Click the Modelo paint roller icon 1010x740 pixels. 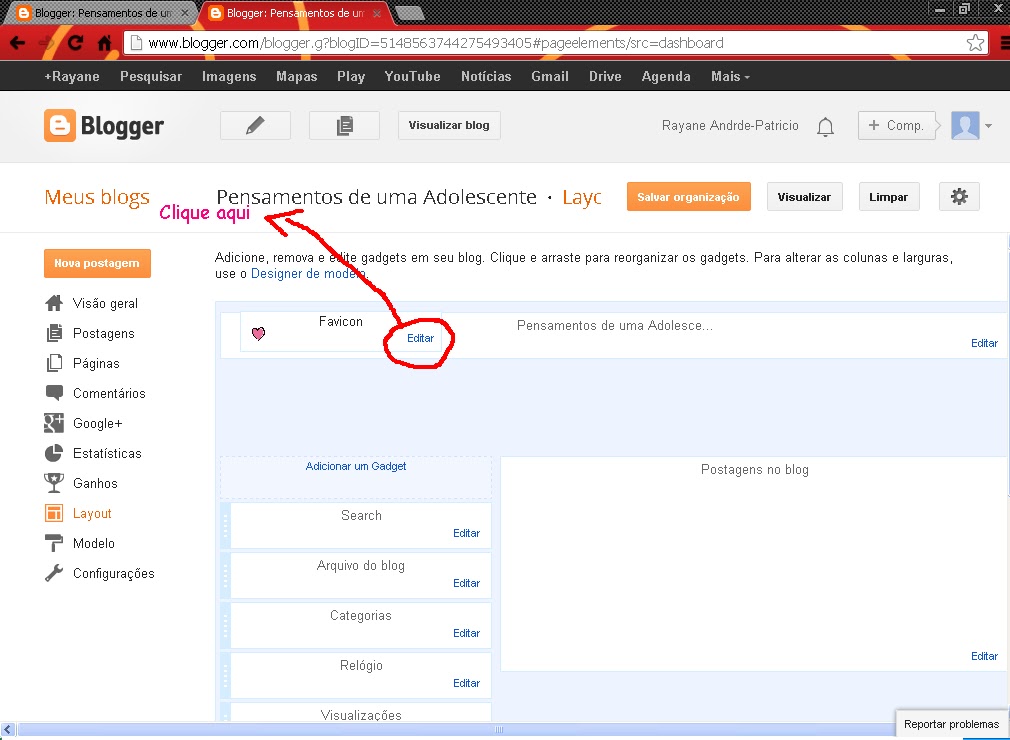pos(54,543)
